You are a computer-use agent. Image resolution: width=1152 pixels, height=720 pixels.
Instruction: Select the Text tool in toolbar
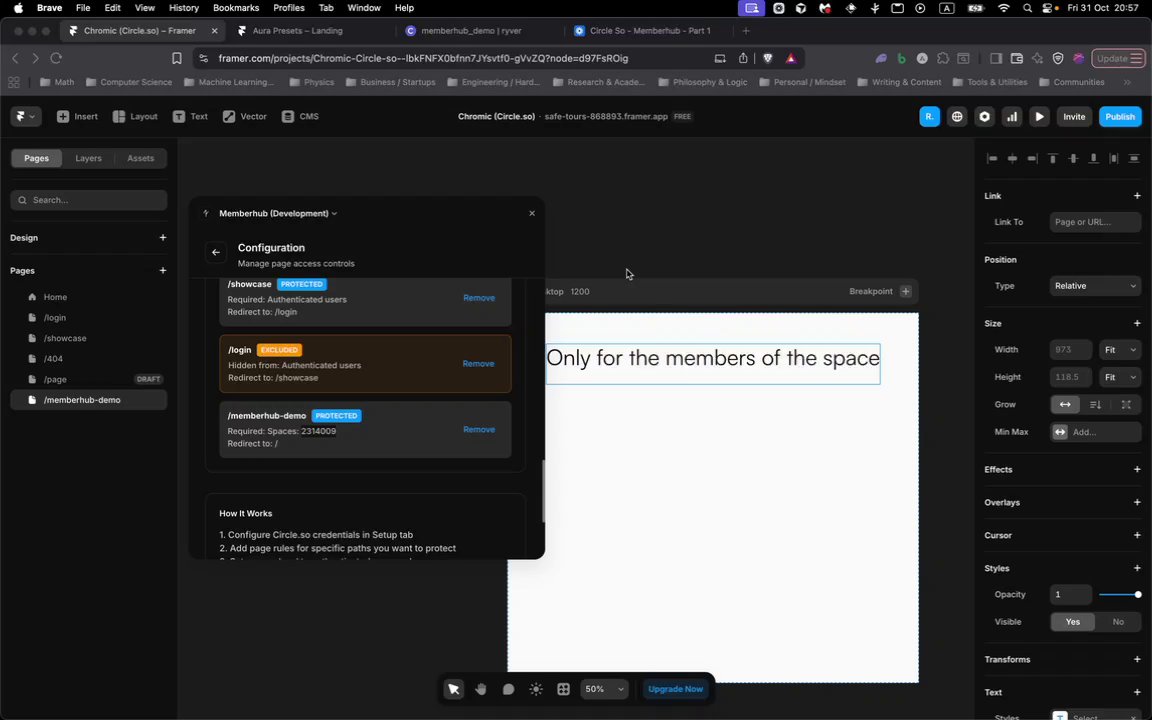190,116
